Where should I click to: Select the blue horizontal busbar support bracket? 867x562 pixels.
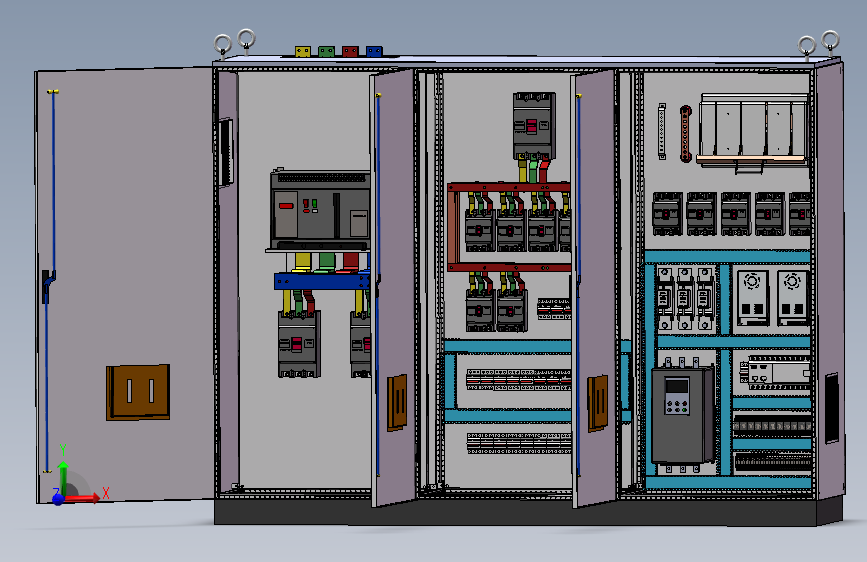322,281
